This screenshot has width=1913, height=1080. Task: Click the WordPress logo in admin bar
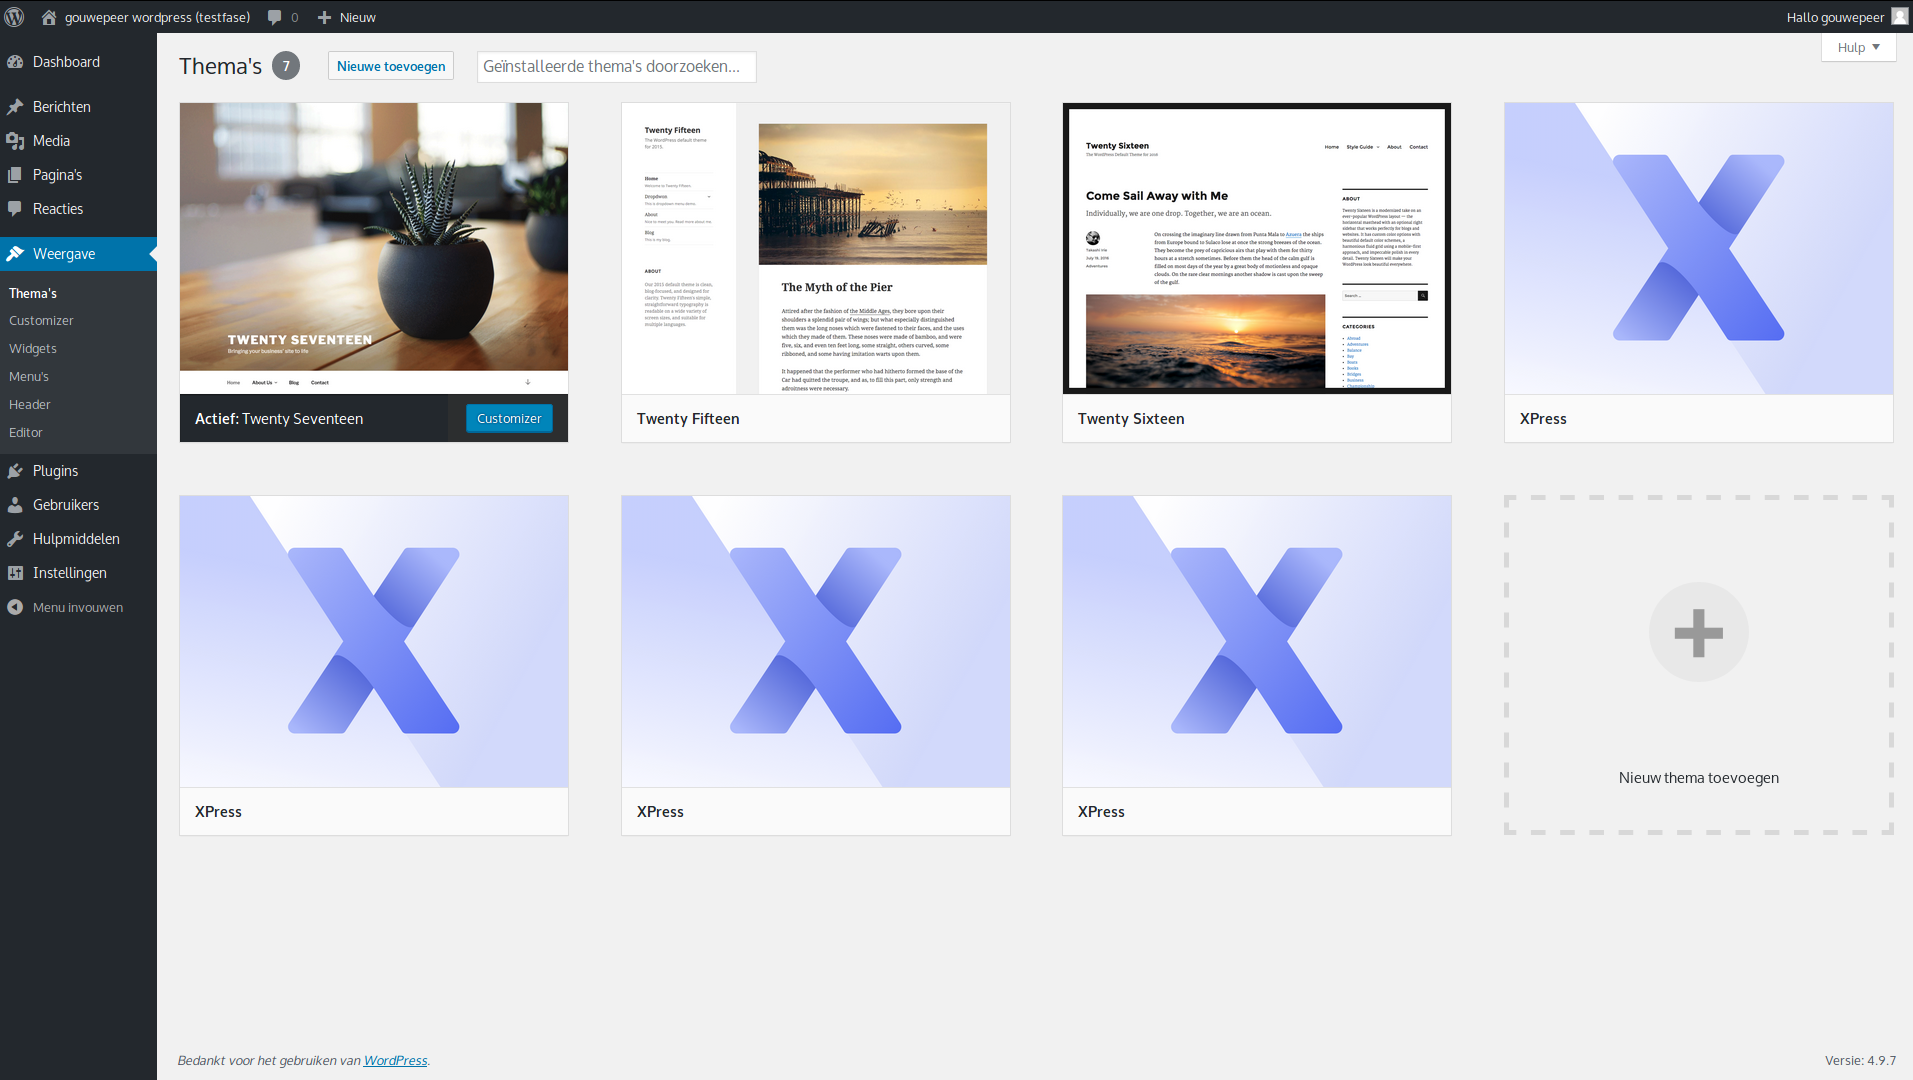pyautogui.click(x=14, y=16)
